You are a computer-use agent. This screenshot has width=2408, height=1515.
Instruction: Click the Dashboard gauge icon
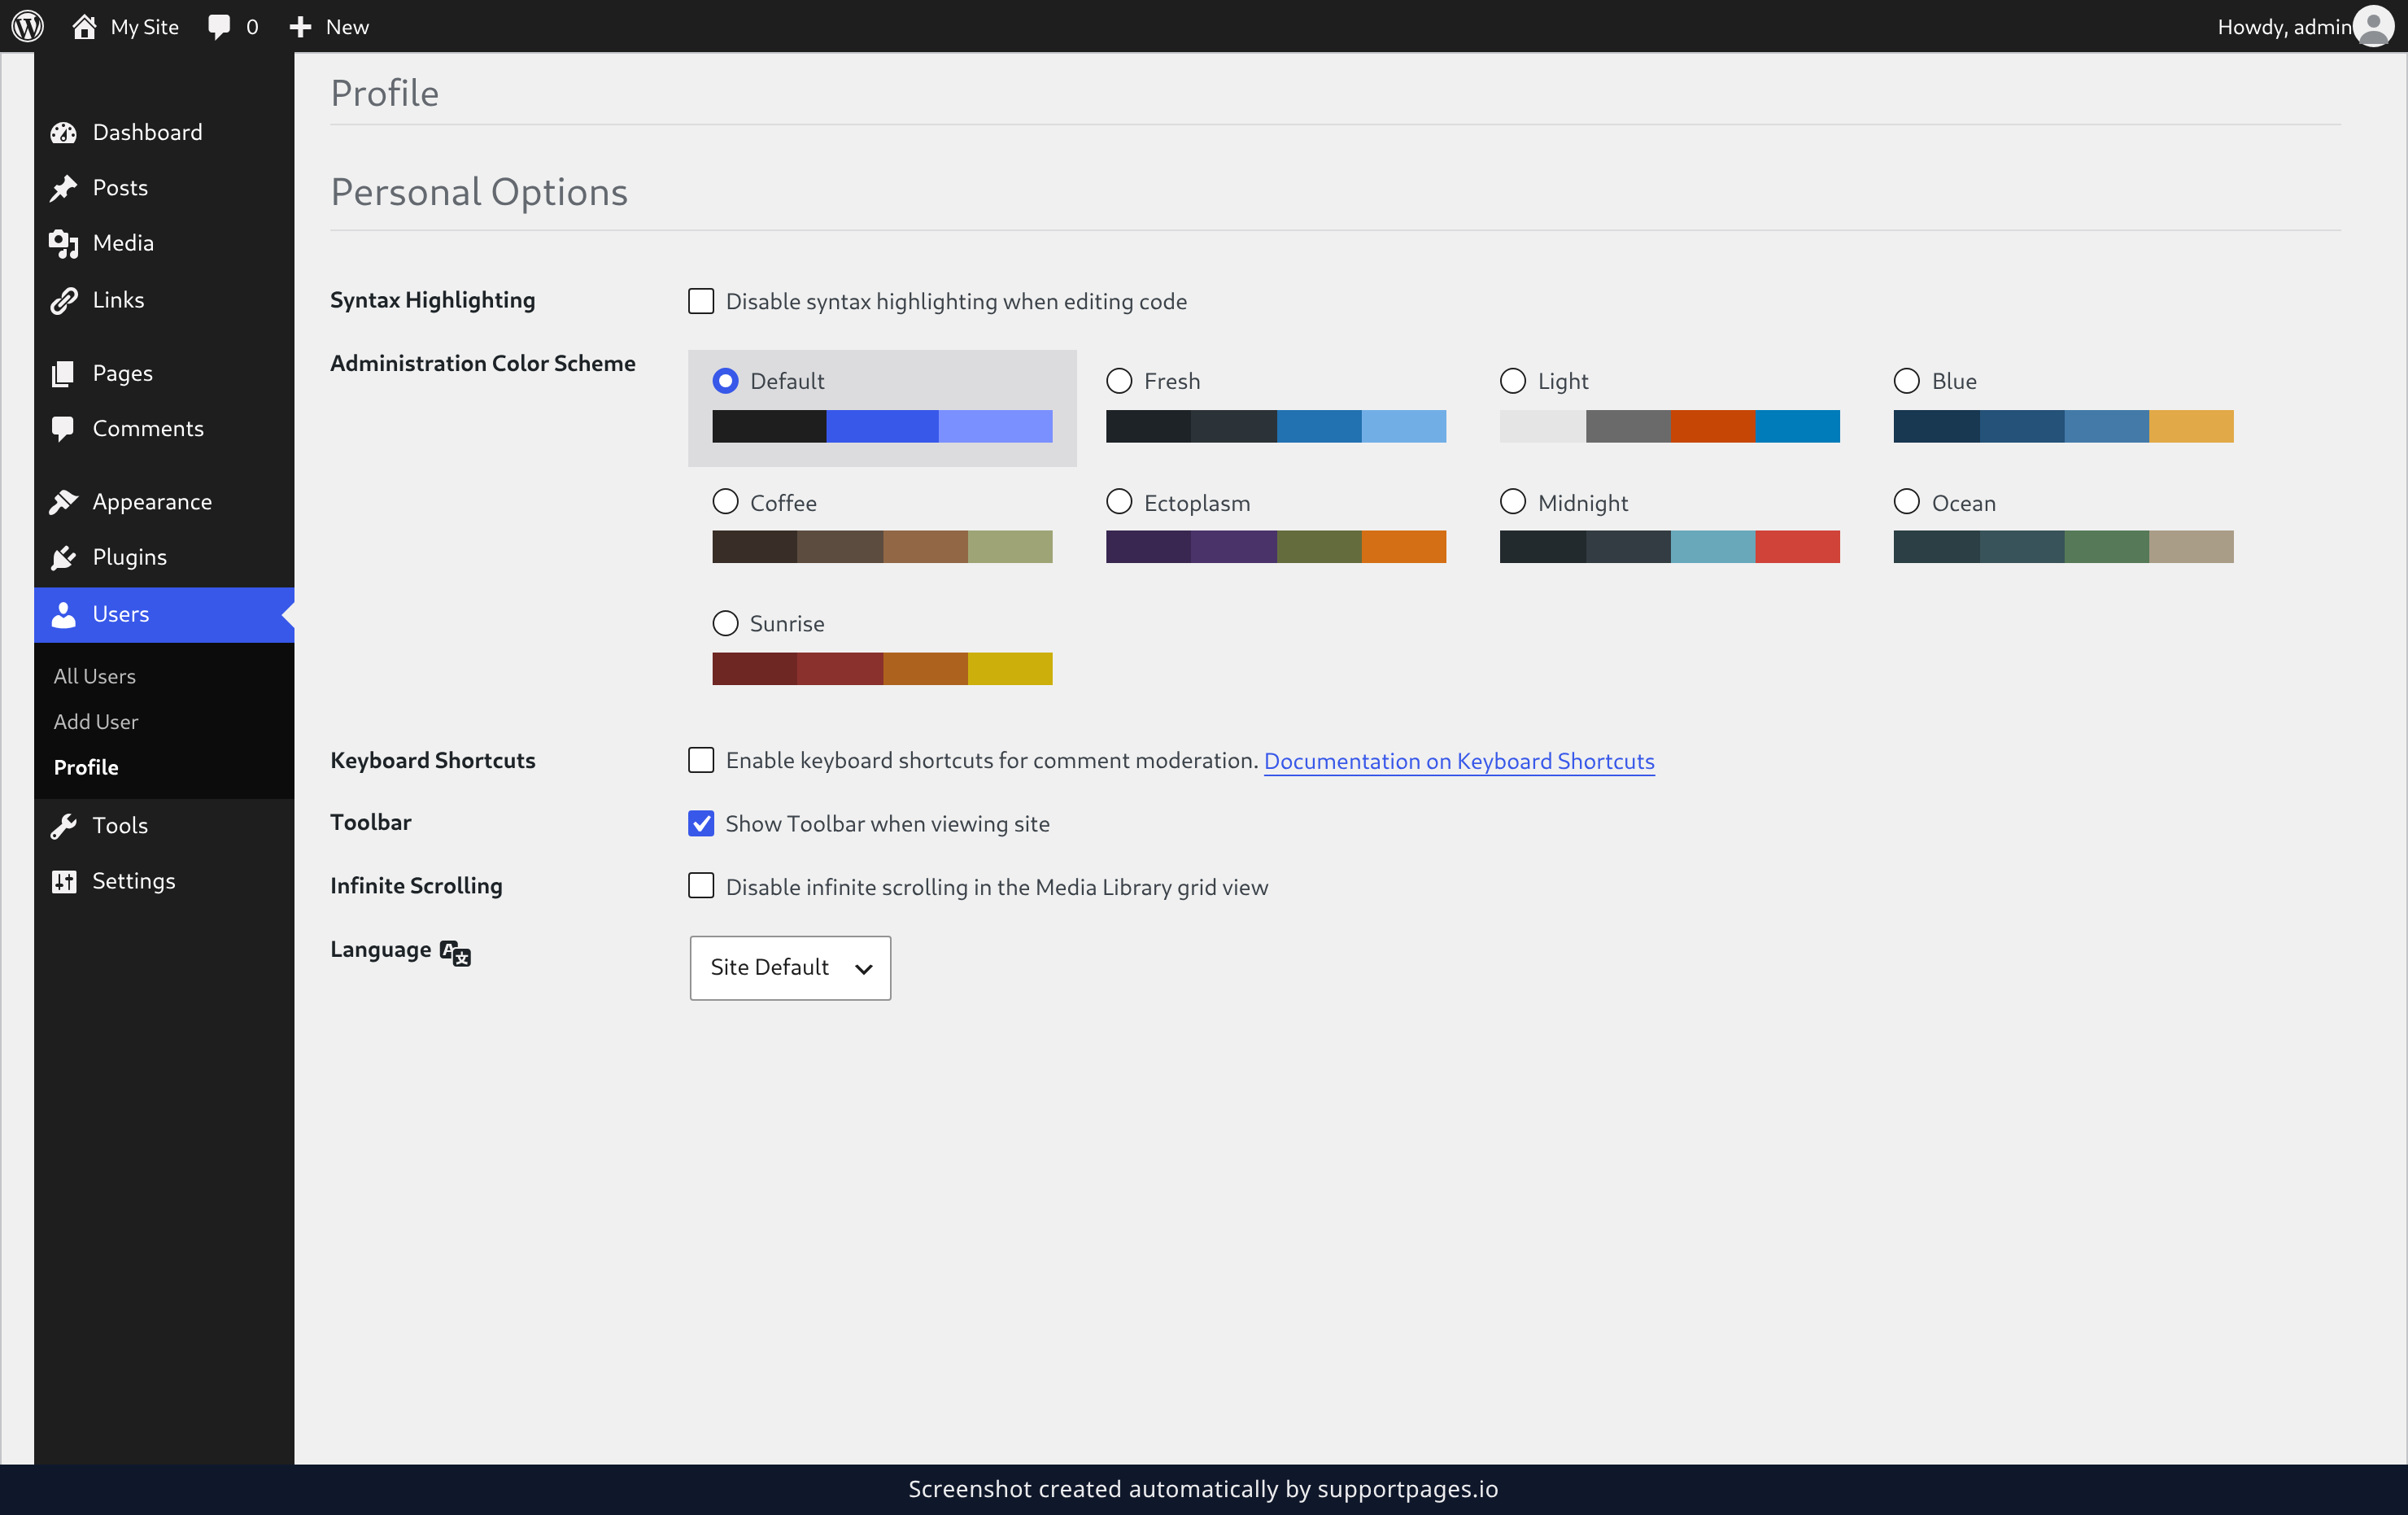(x=64, y=133)
